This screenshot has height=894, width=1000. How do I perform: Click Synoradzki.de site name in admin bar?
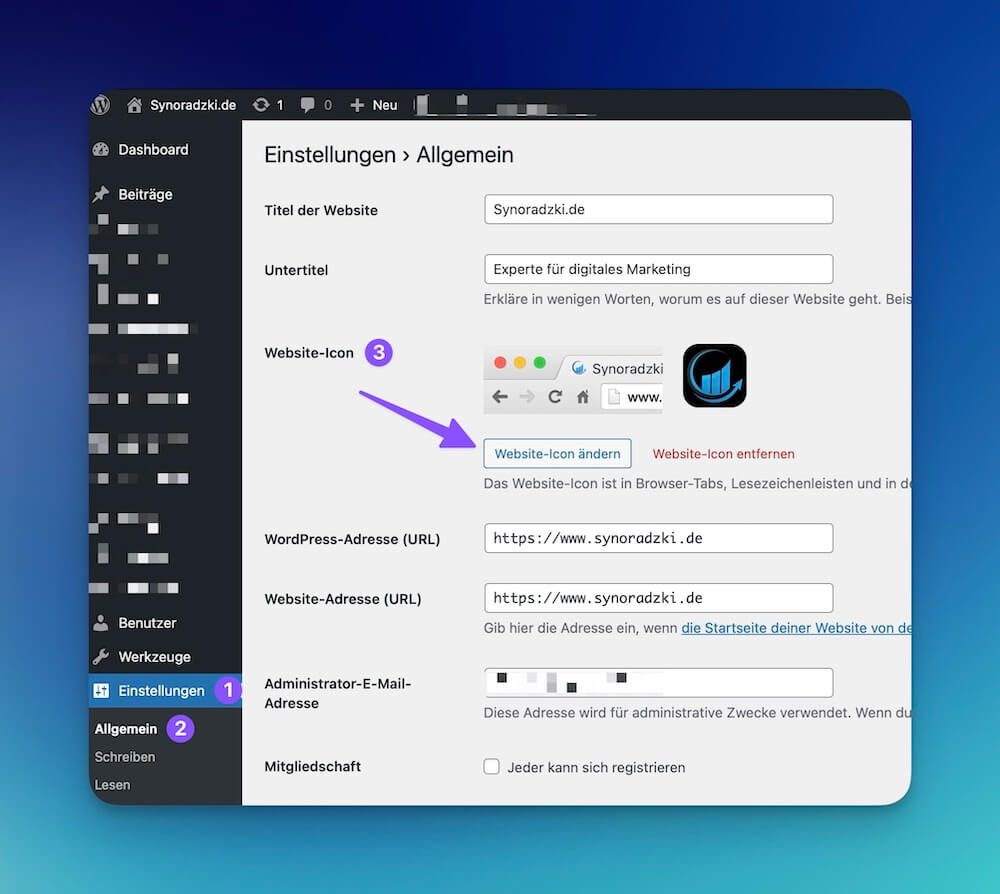pyautogui.click(x=193, y=105)
